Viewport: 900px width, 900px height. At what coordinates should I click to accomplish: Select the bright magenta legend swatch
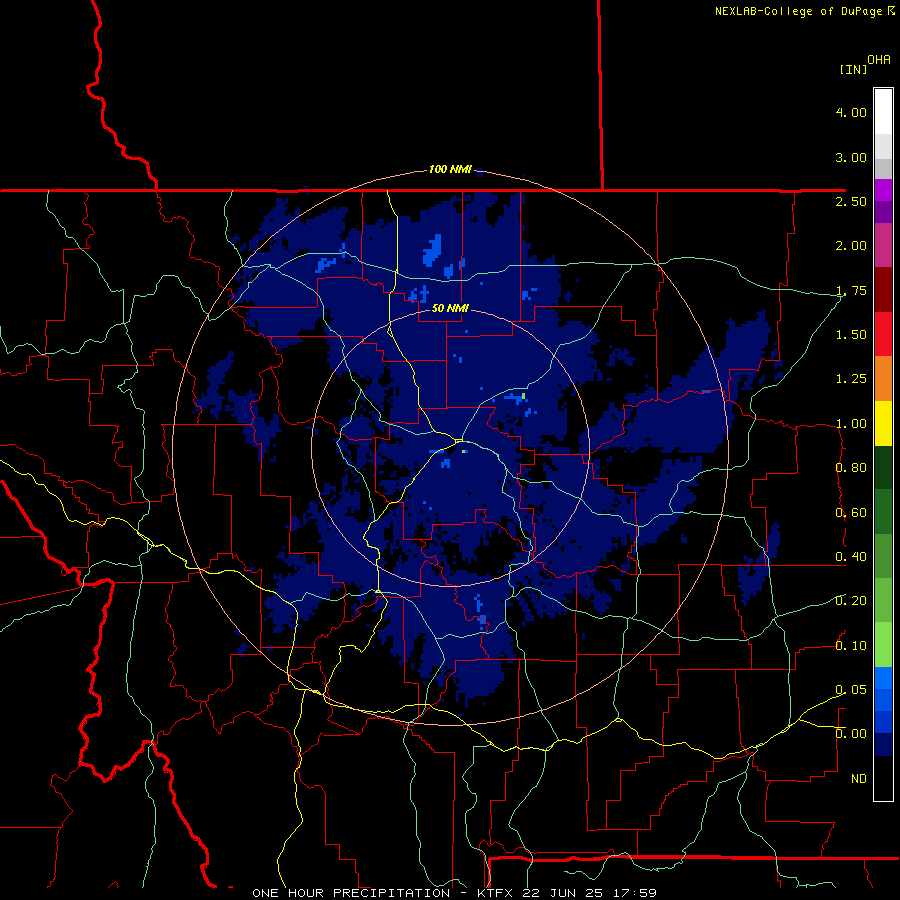point(883,190)
